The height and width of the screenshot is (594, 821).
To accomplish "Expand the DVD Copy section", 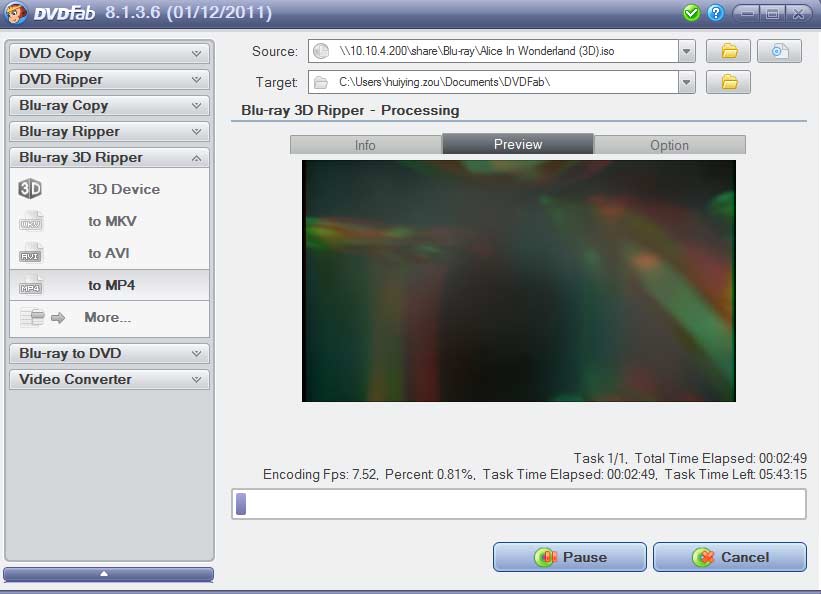I will [109, 53].
